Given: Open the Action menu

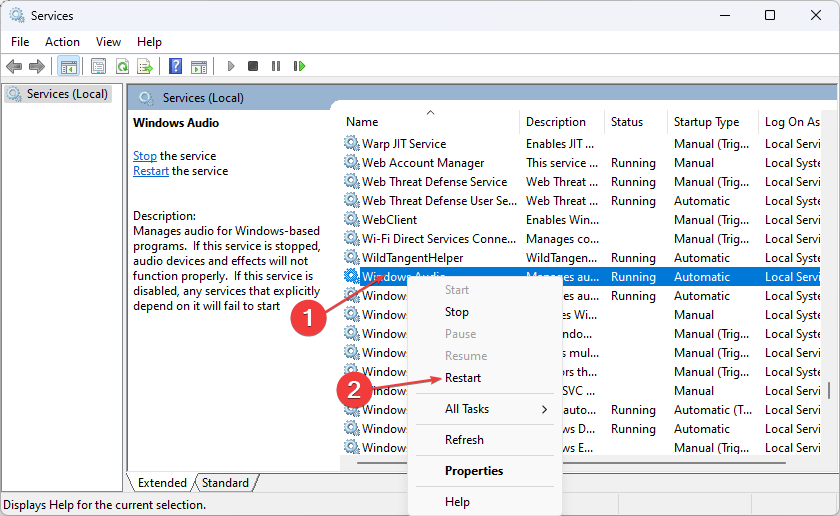Looking at the screenshot, I should 62,42.
